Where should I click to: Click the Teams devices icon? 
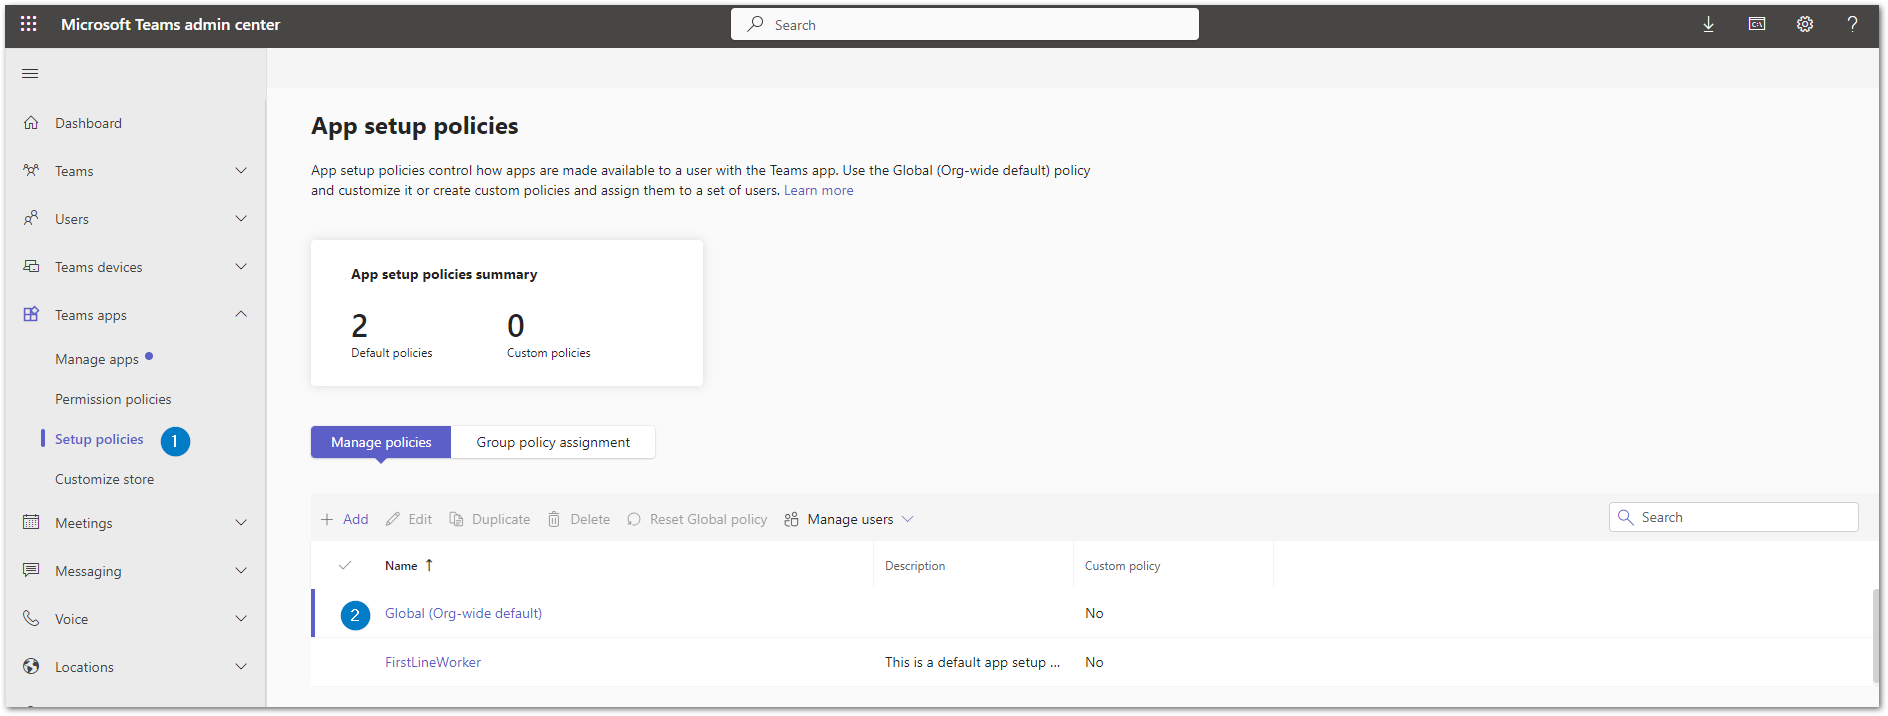click(x=31, y=267)
